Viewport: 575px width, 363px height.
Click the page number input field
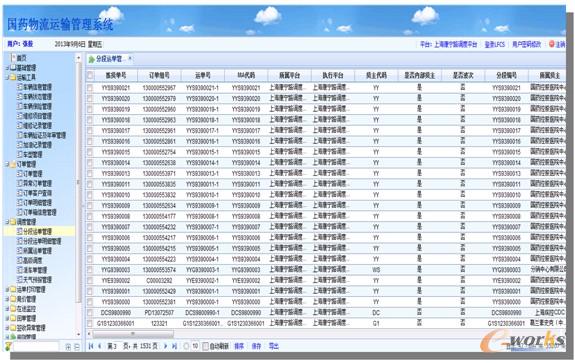[115, 346]
